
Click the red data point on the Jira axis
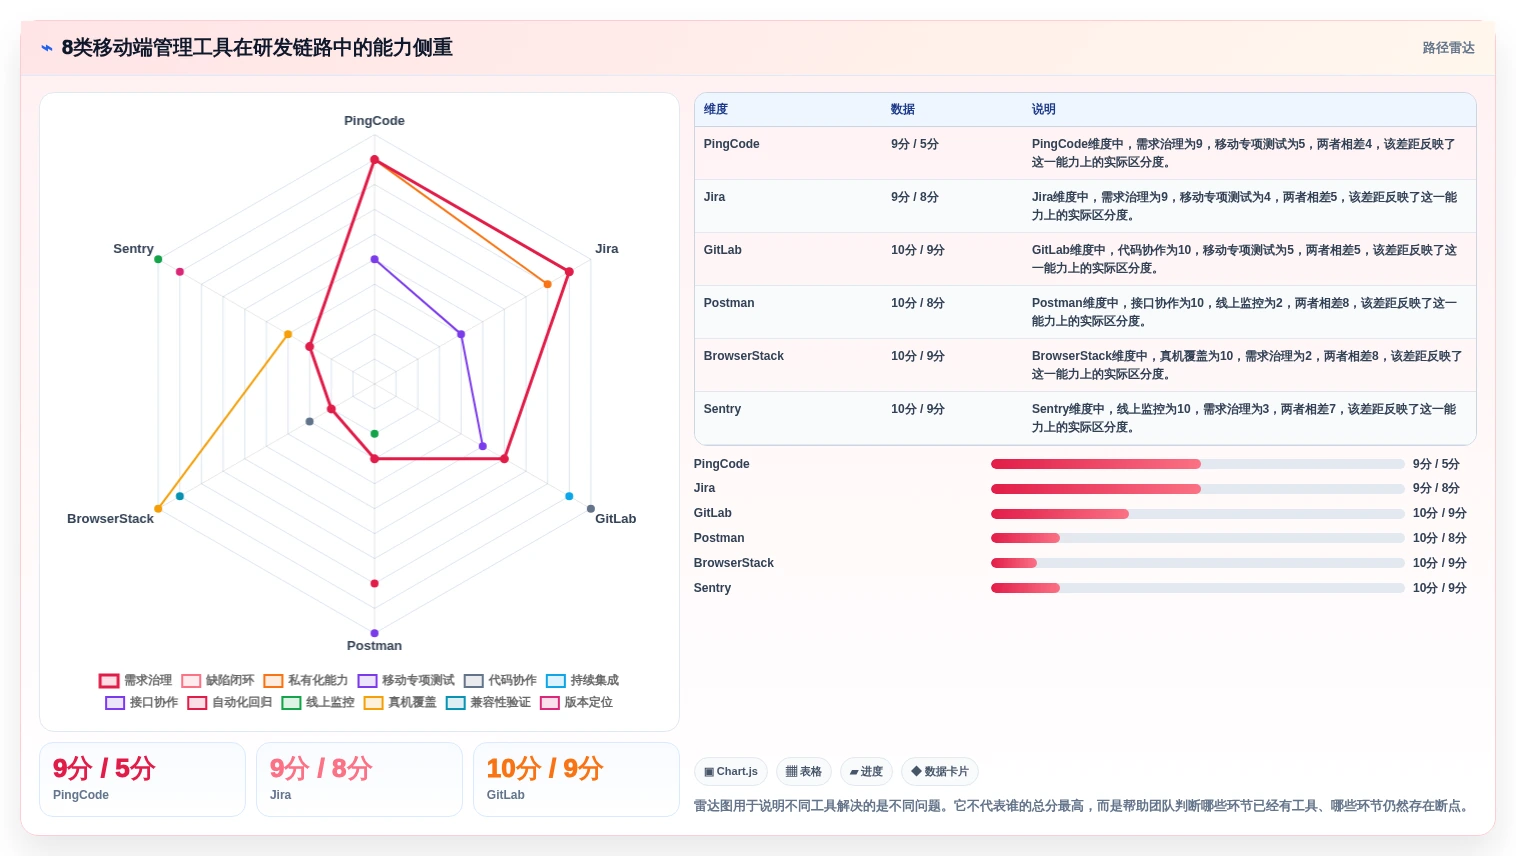pos(569,272)
